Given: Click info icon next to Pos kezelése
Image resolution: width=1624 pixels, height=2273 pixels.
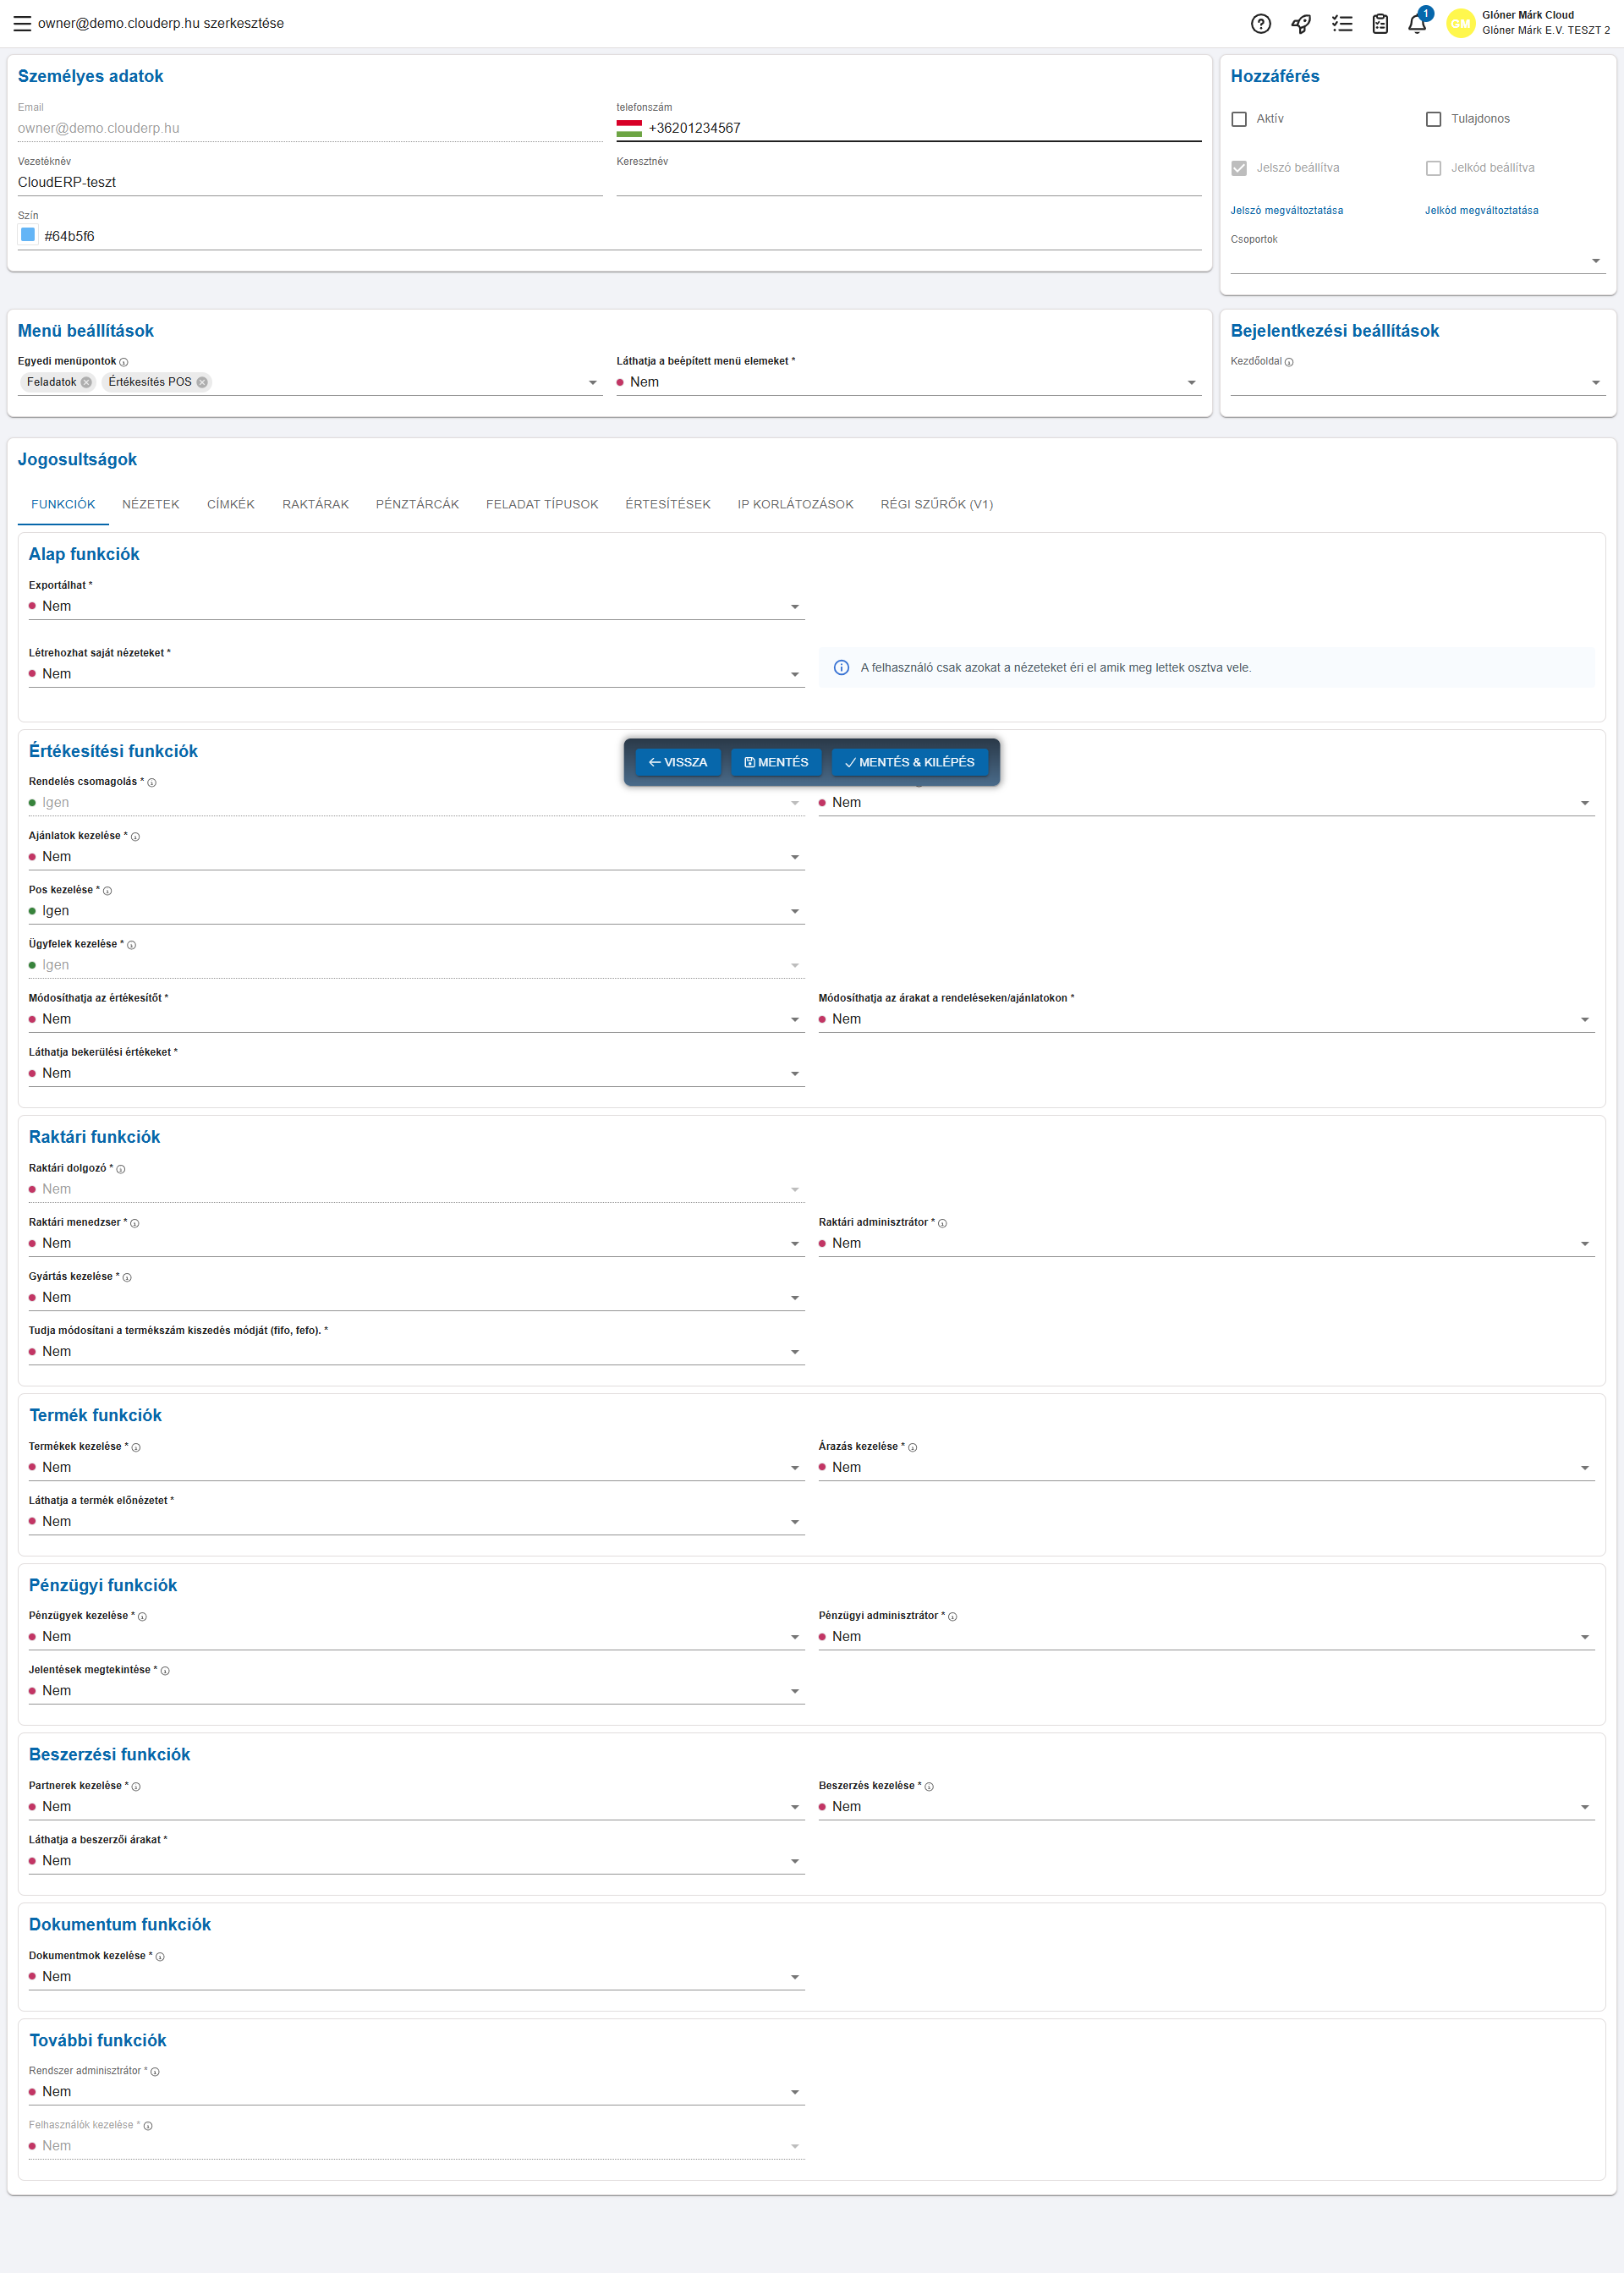Looking at the screenshot, I should tap(108, 890).
